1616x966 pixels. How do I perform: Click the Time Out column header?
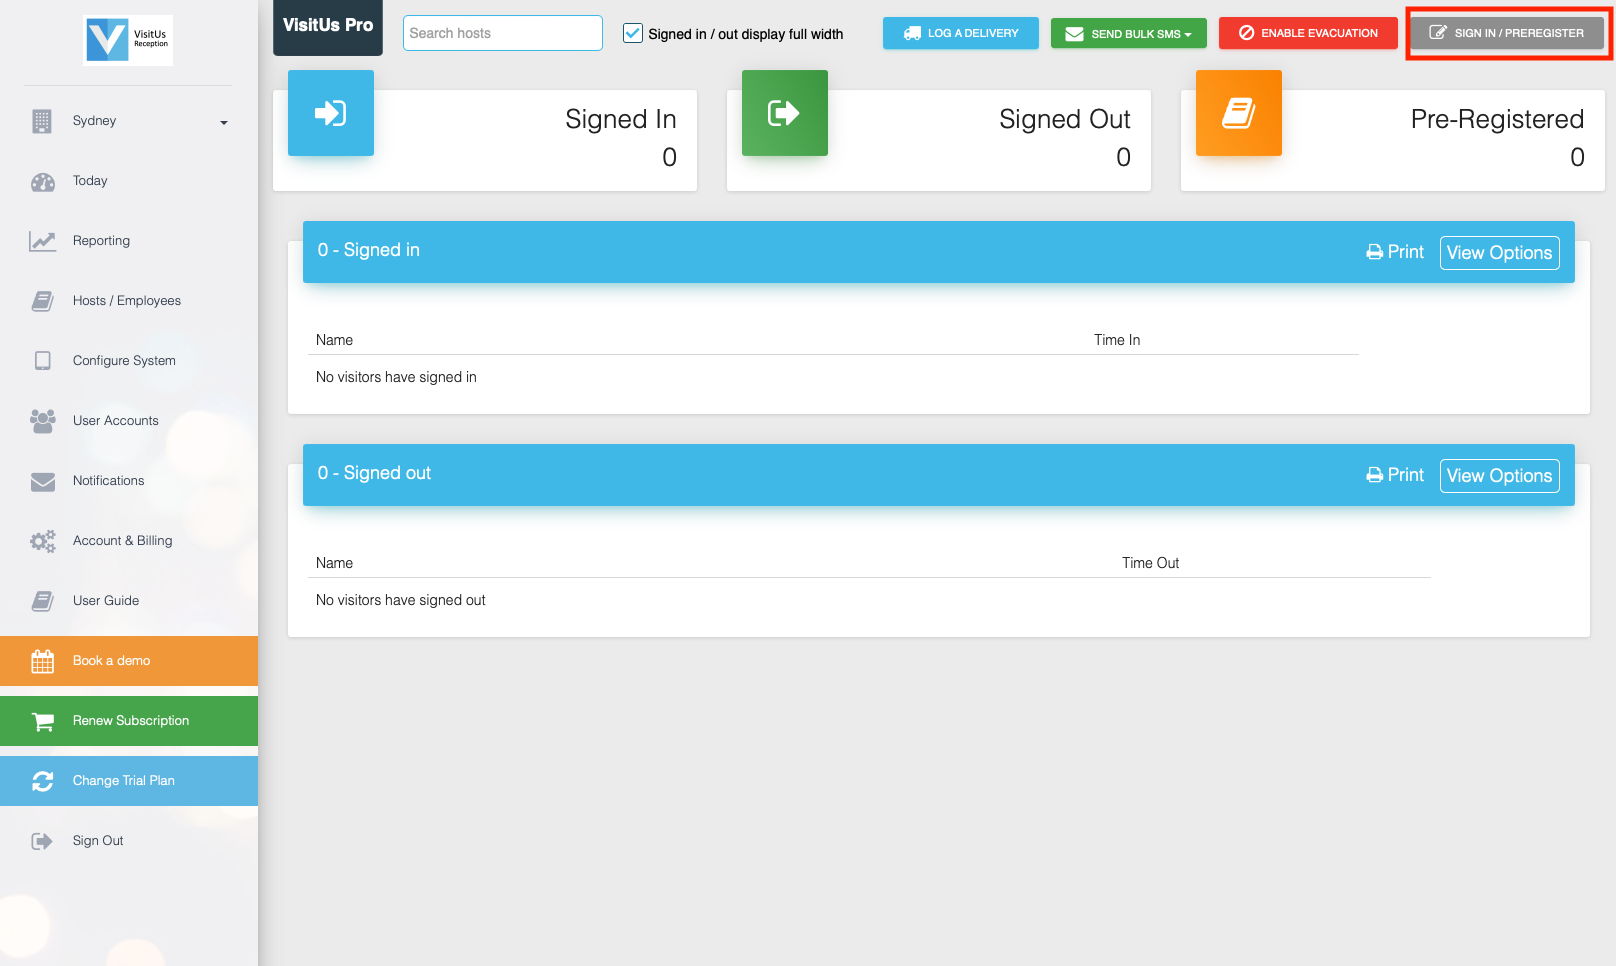[1150, 563]
